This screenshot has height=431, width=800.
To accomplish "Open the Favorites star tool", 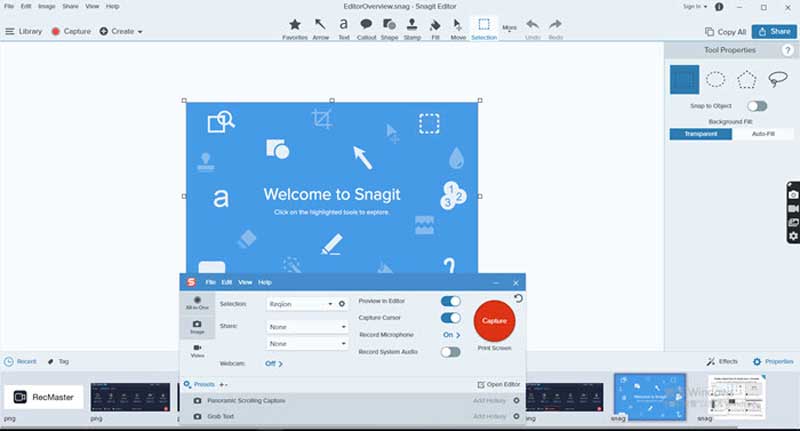I will pyautogui.click(x=294, y=26).
